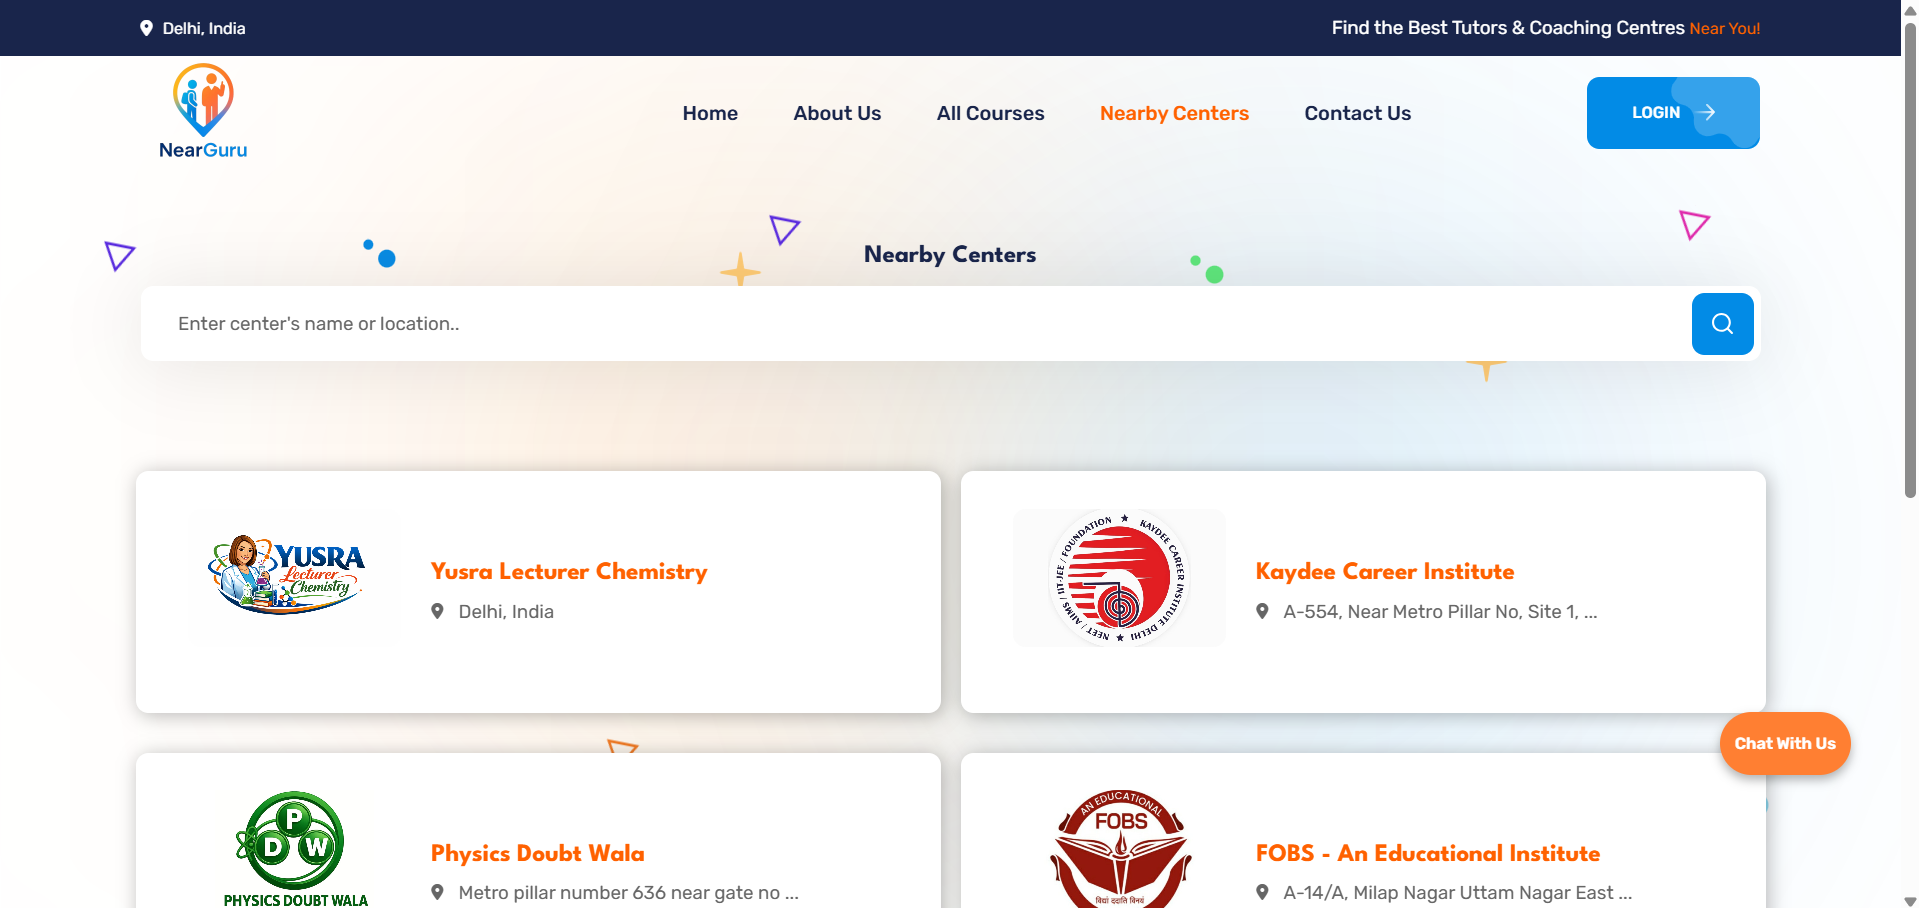Viewport: 1919px width, 908px height.
Task: Go to the Home menu item
Action: (x=710, y=113)
